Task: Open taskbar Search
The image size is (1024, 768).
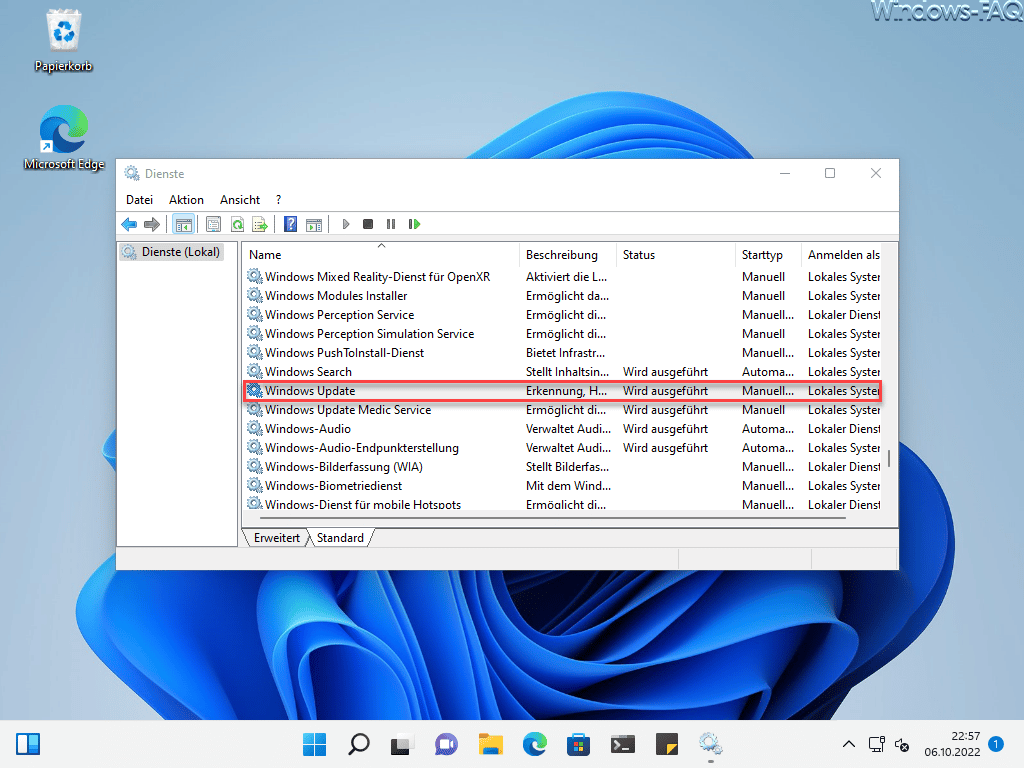Action: (359, 744)
